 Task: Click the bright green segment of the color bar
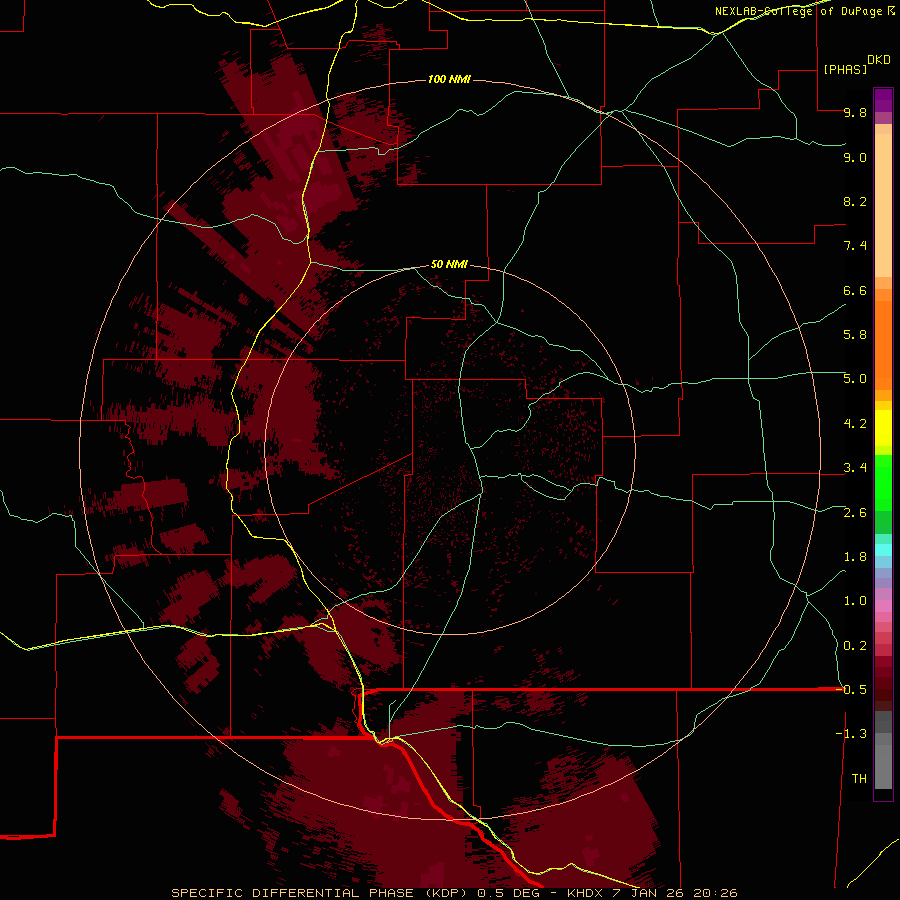(x=883, y=483)
